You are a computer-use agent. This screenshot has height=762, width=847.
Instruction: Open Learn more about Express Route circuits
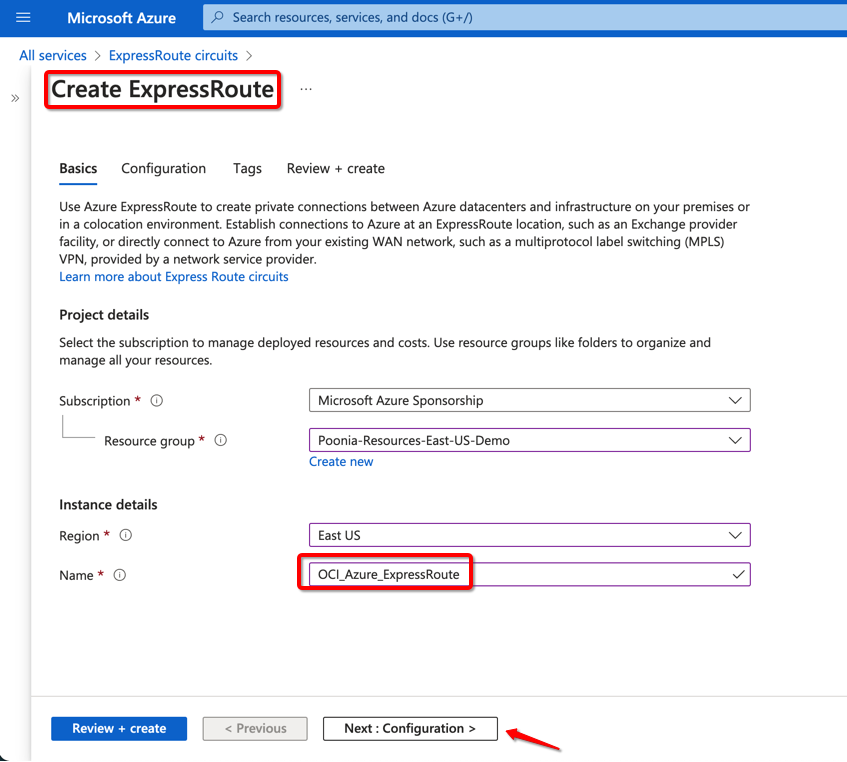click(173, 277)
